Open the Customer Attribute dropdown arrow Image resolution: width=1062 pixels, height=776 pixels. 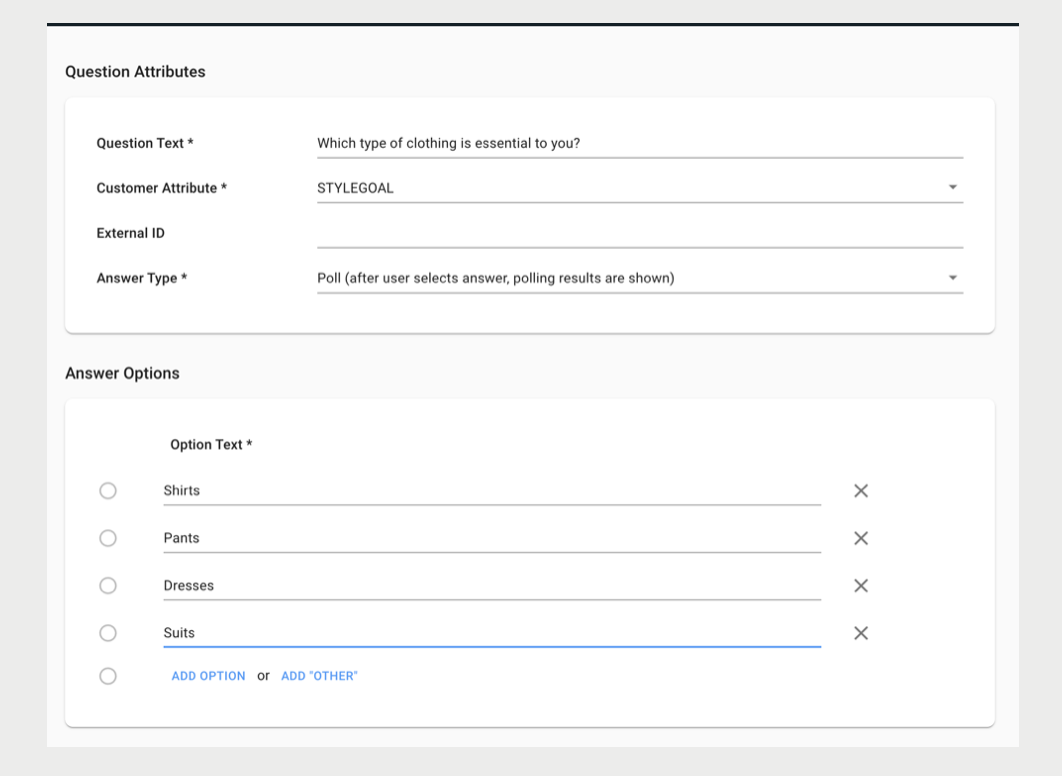point(952,187)
